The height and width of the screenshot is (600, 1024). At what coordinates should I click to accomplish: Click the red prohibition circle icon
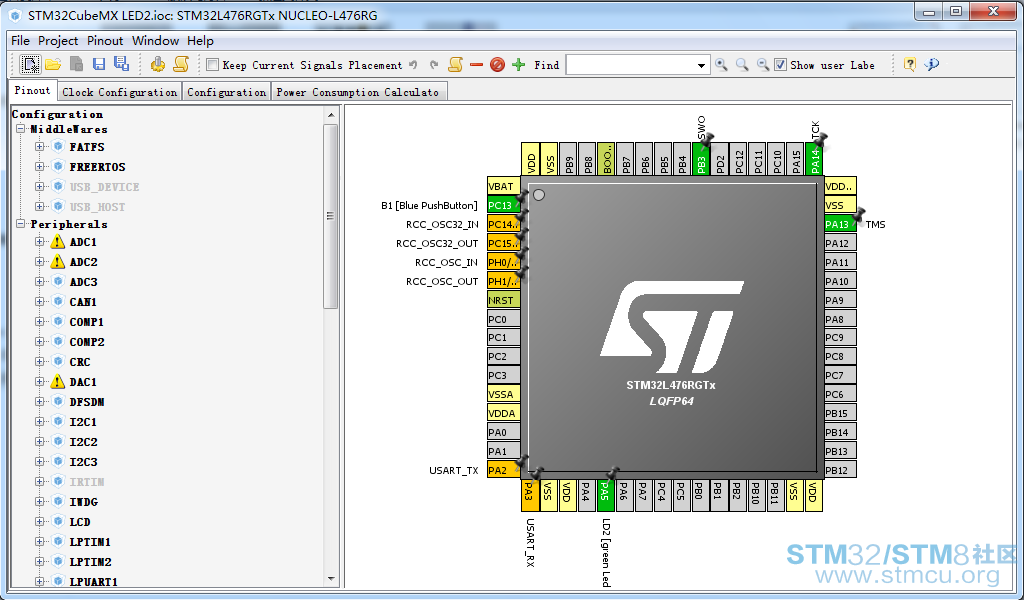(497, 65)
